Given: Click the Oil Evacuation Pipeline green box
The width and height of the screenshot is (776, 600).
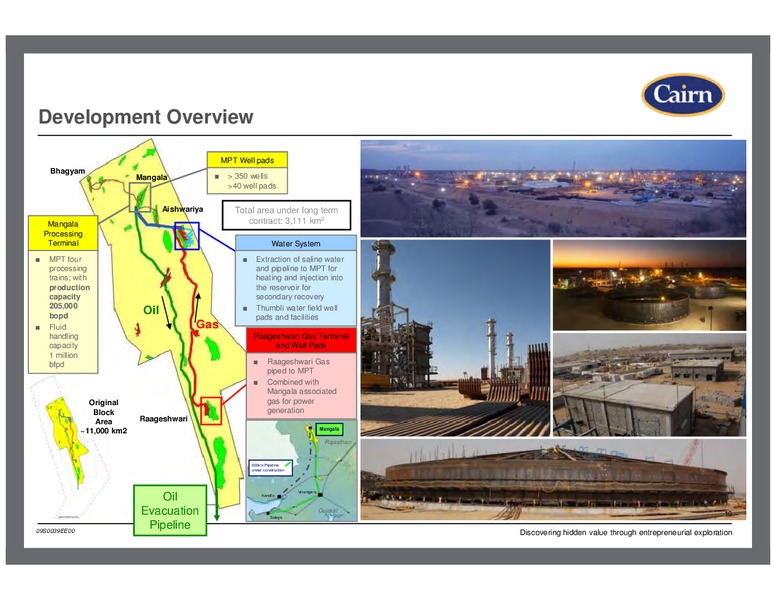Looking at the screenshot, I should coord(170,510).
